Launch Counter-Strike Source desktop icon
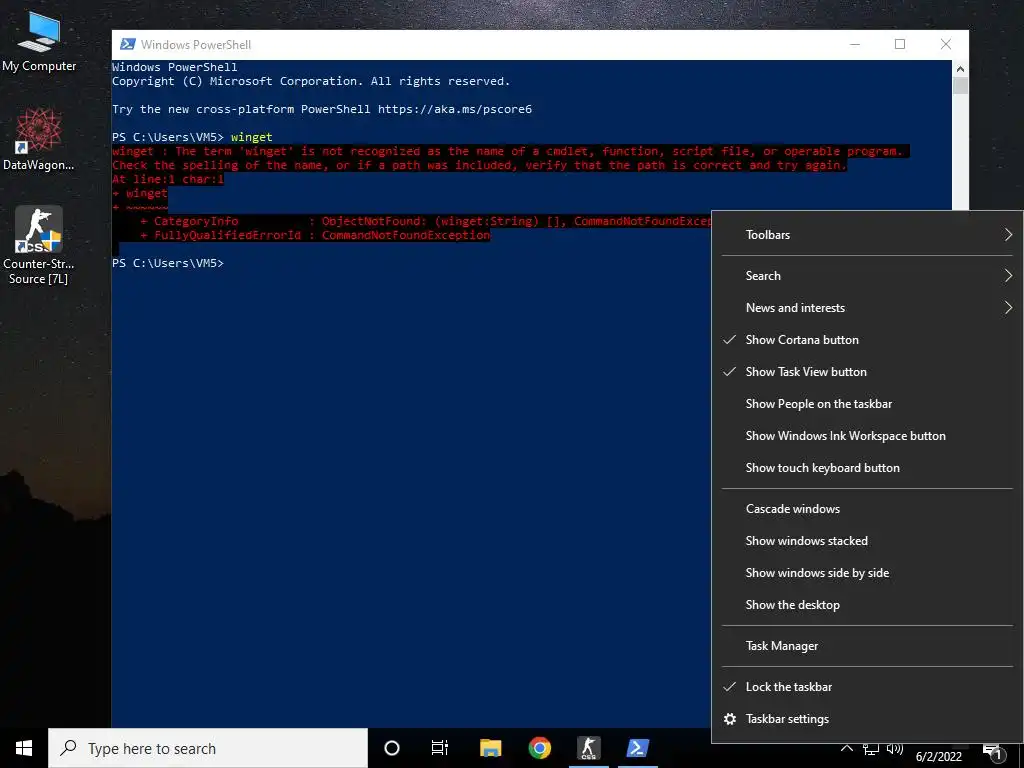 coord(39,245)
